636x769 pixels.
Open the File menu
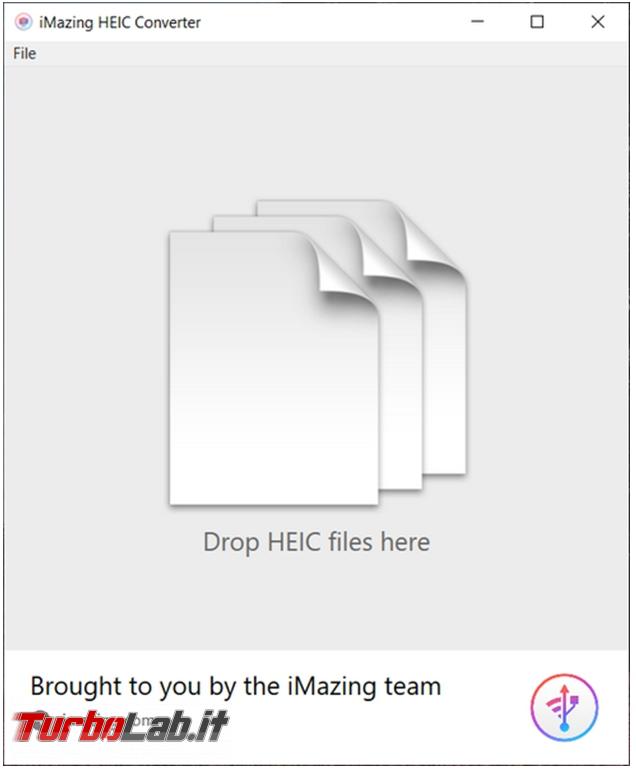(x=25, y=53)
